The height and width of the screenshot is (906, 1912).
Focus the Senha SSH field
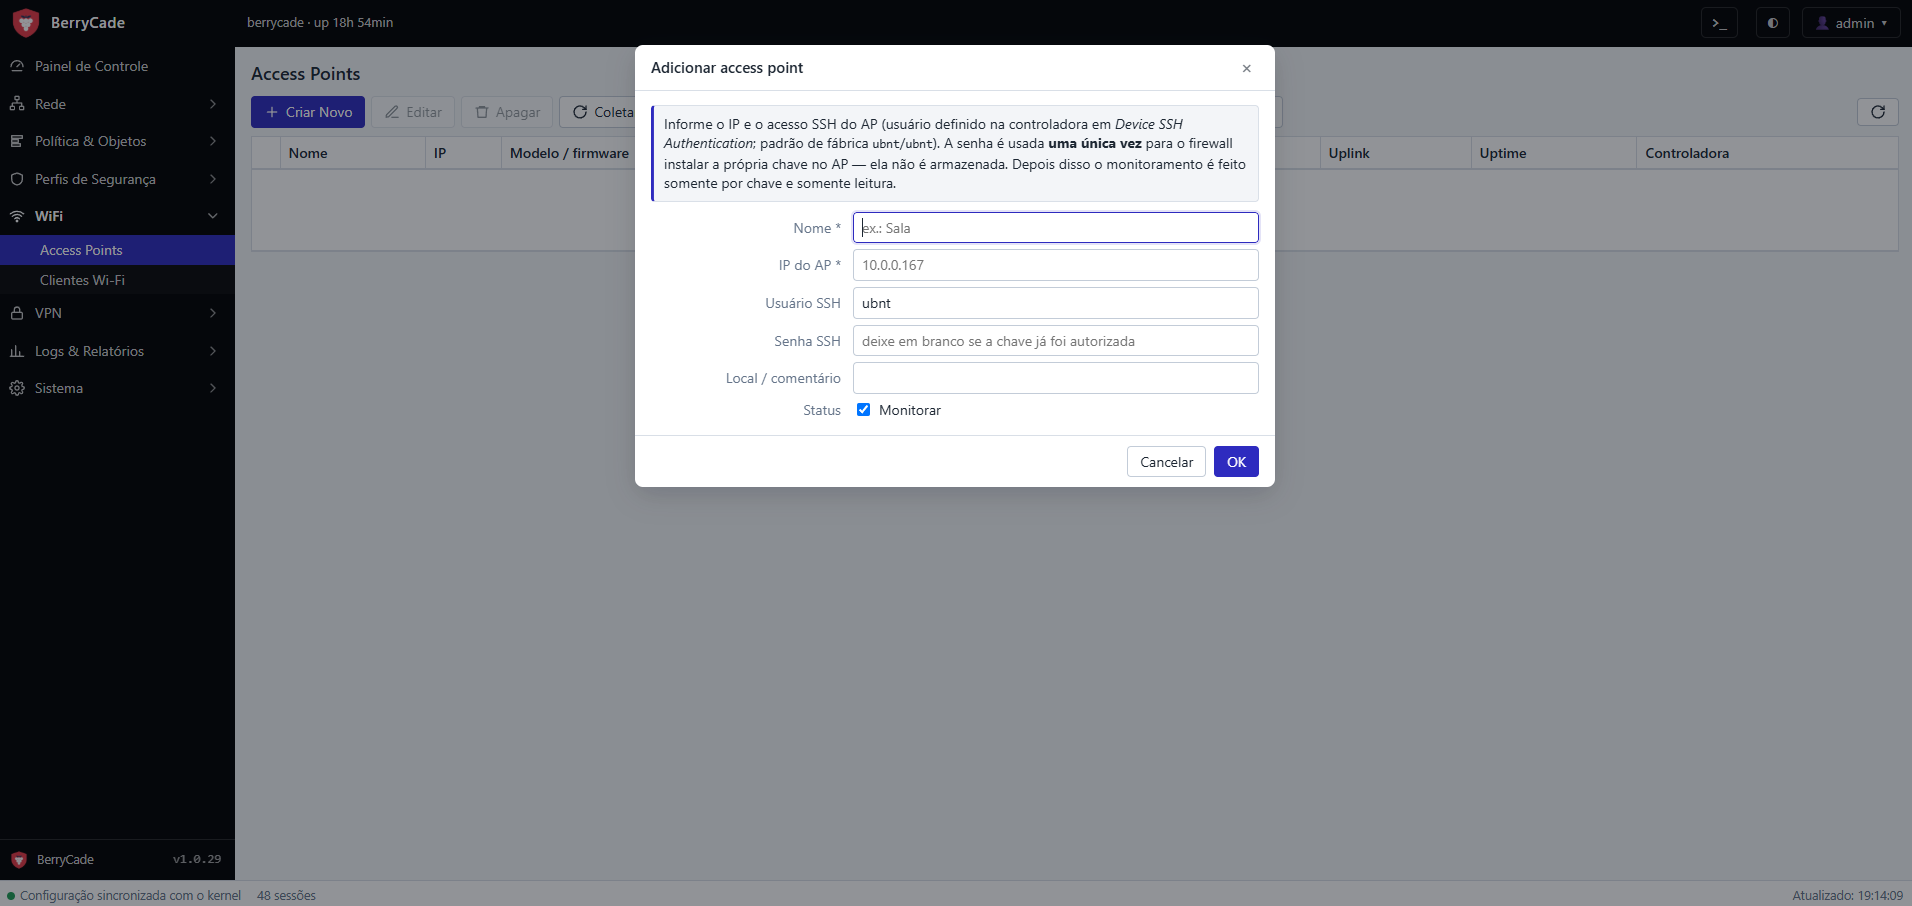[1055, 341]
